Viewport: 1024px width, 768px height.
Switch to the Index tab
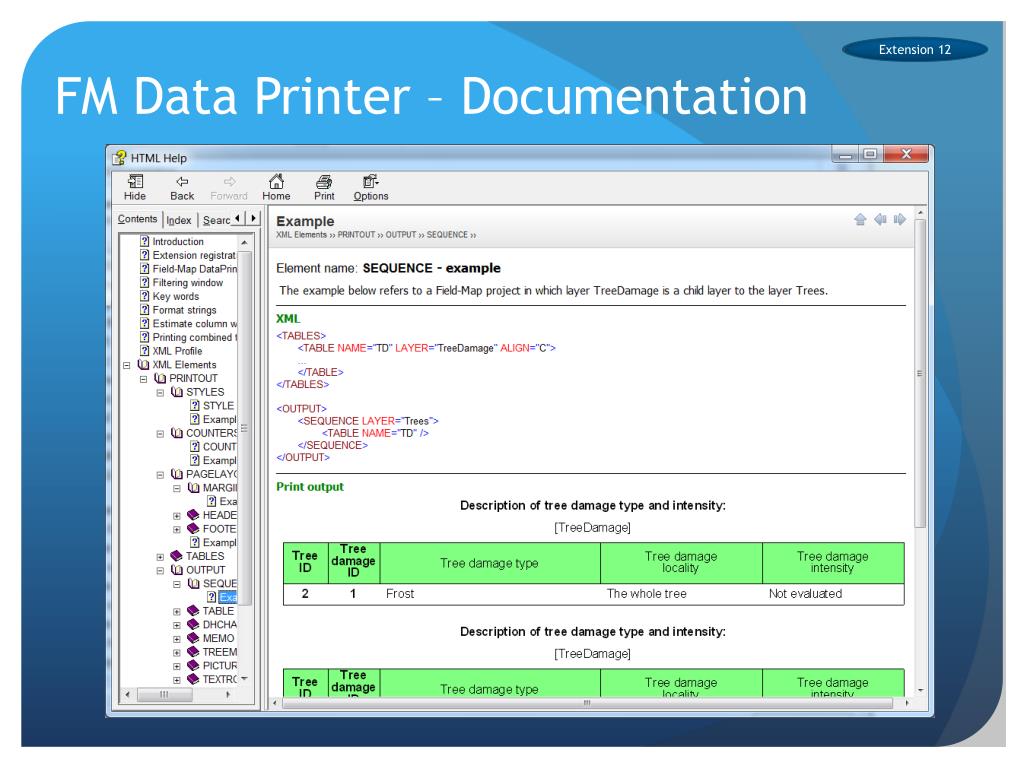178,220
